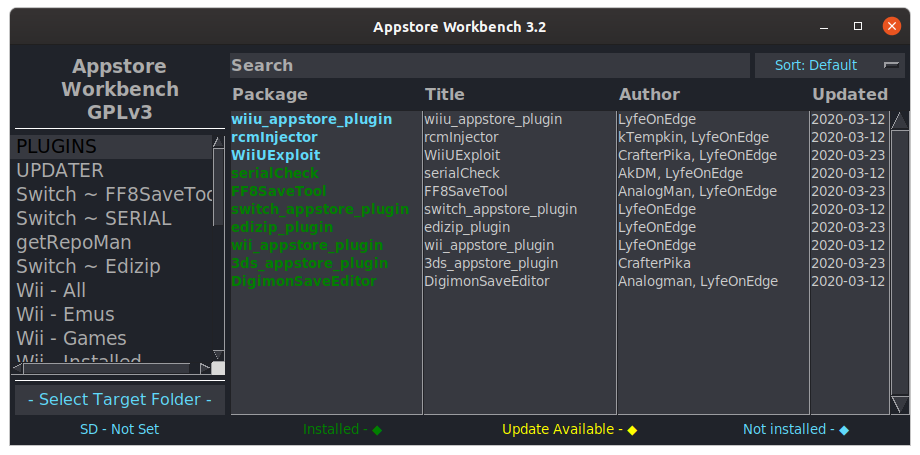Maximize the Appstore Workbench window
Screen dimensions: 920x455
[858, 26]
